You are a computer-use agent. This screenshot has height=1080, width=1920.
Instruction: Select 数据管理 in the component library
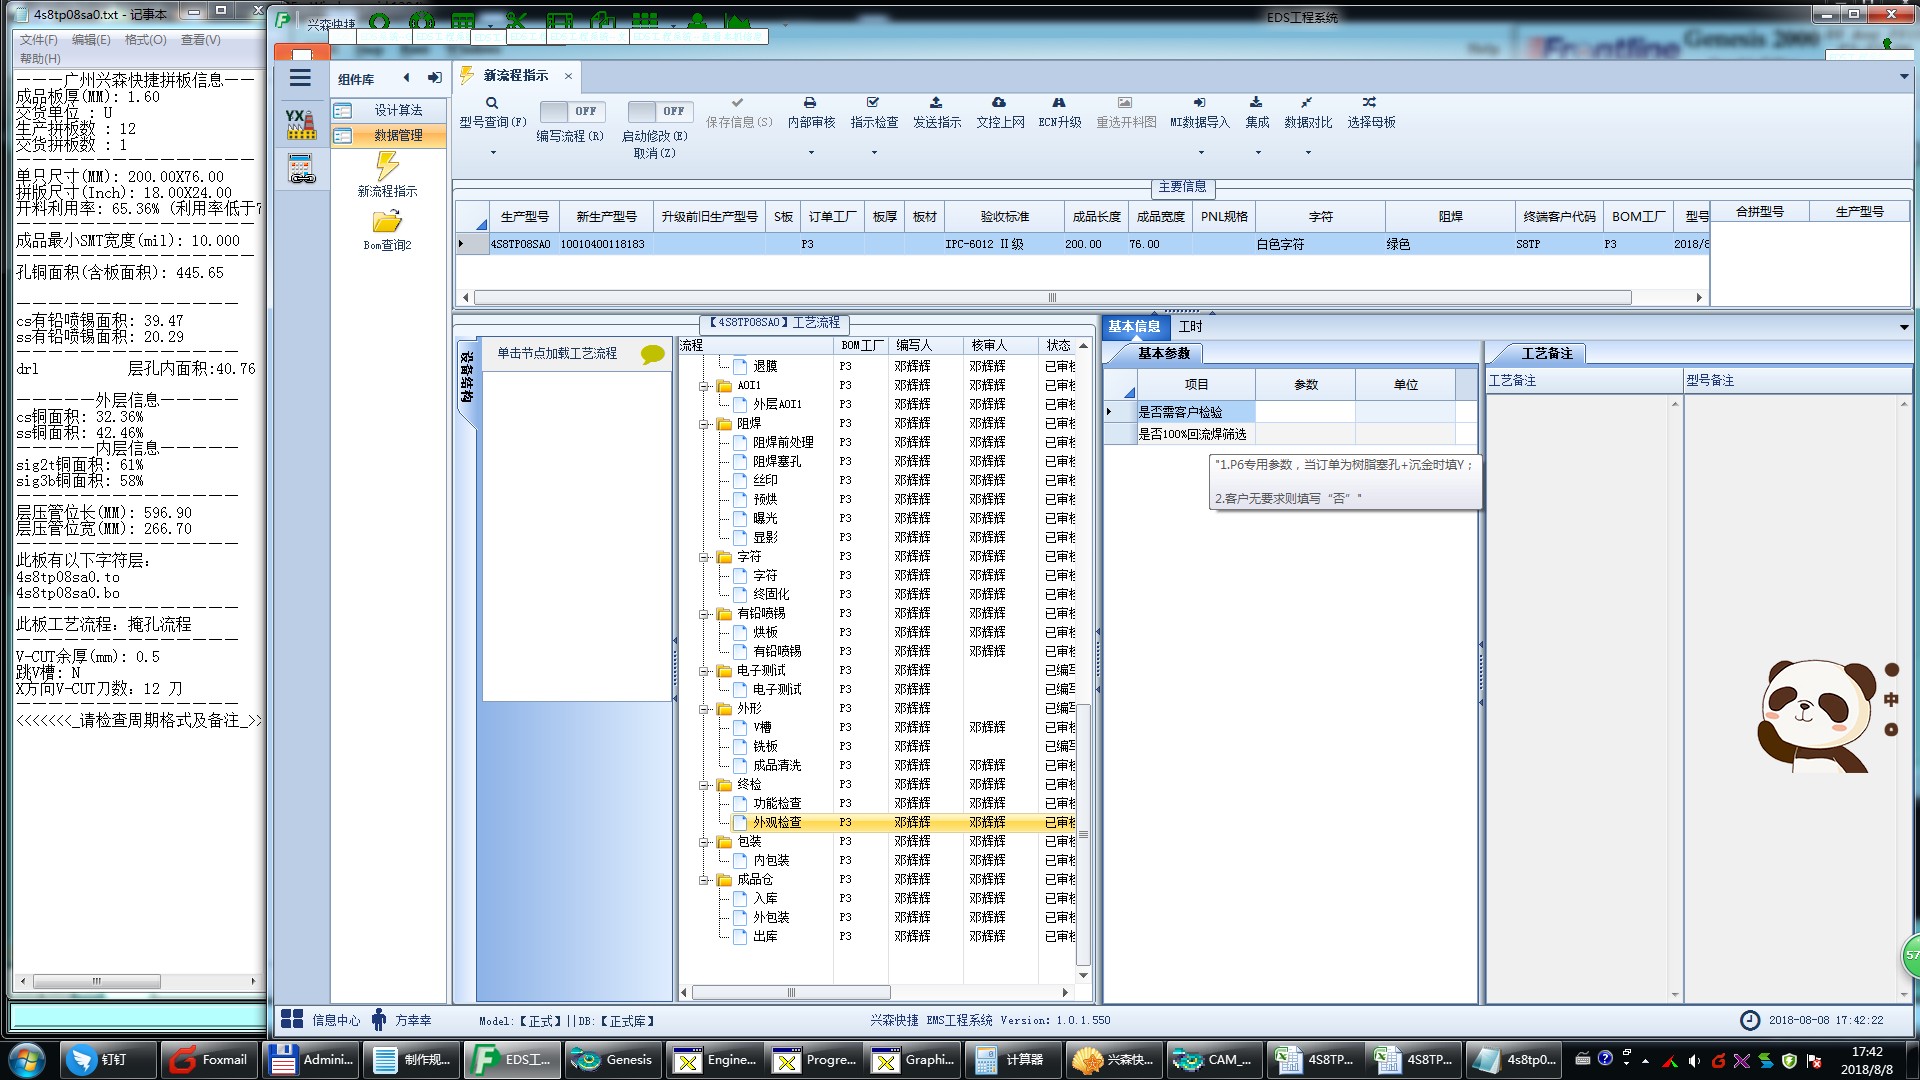(398, 135)
